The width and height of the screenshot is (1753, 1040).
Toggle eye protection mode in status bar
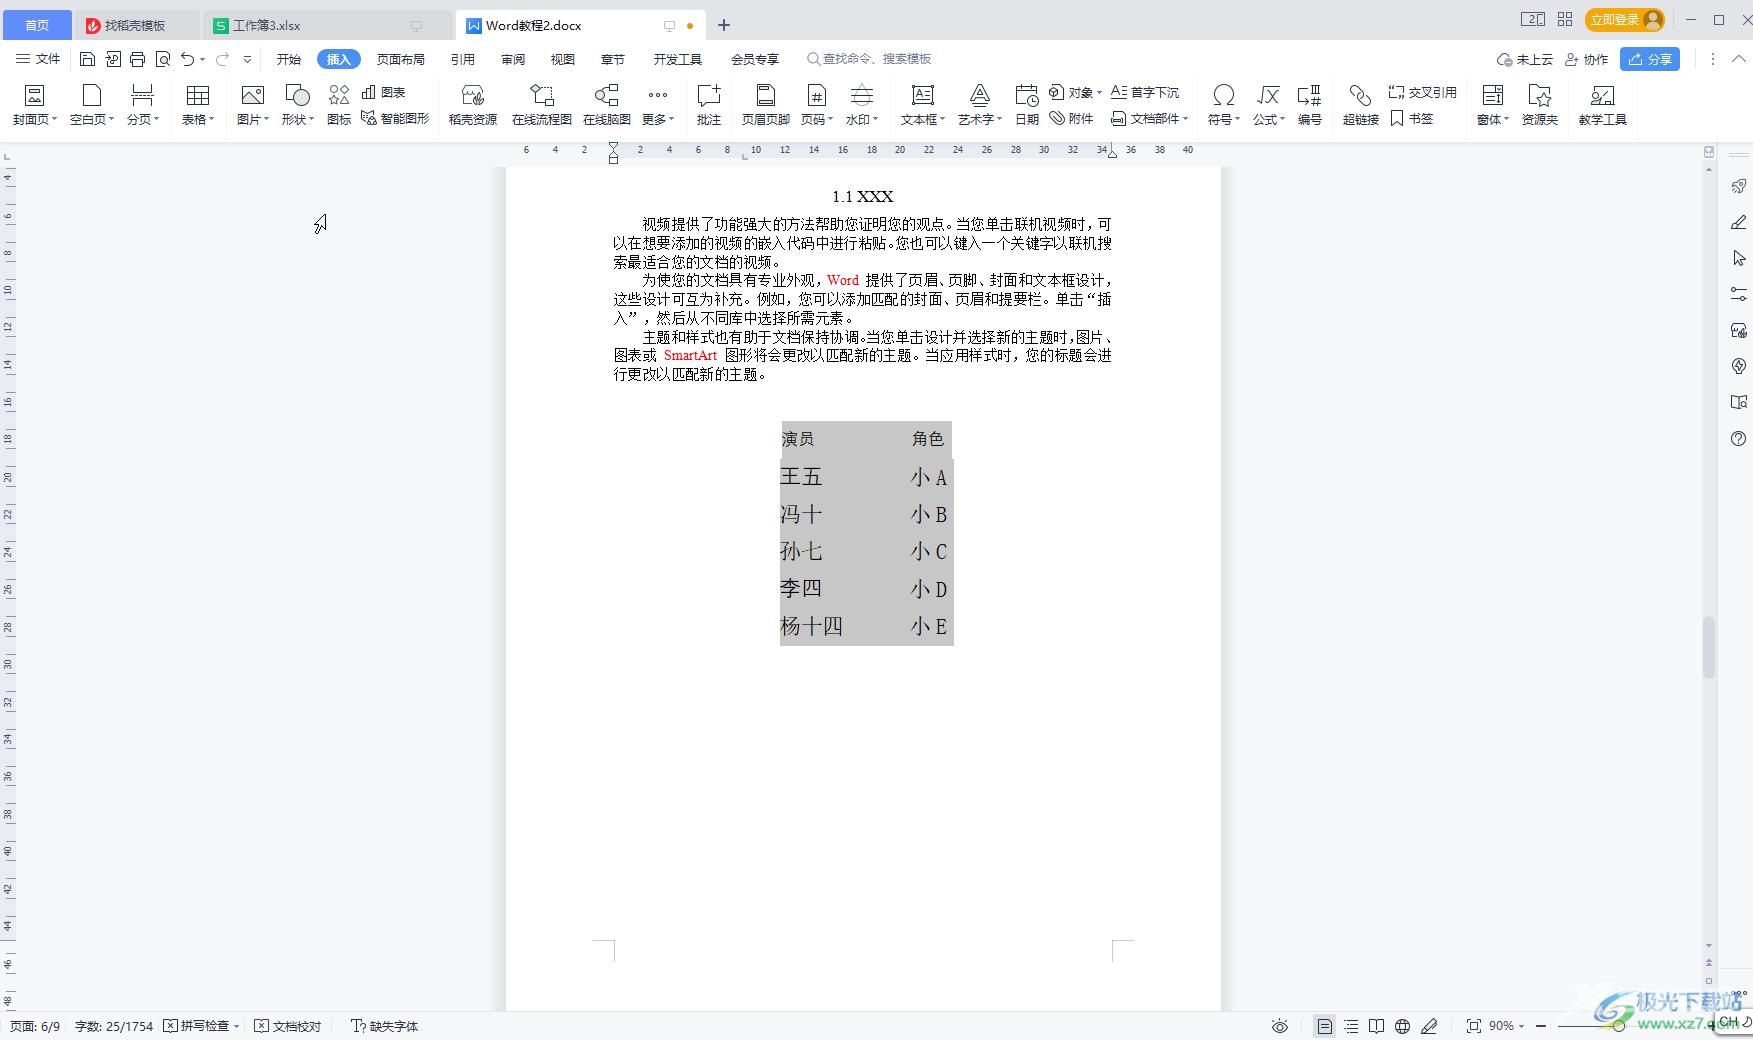click(1280, 1026)
